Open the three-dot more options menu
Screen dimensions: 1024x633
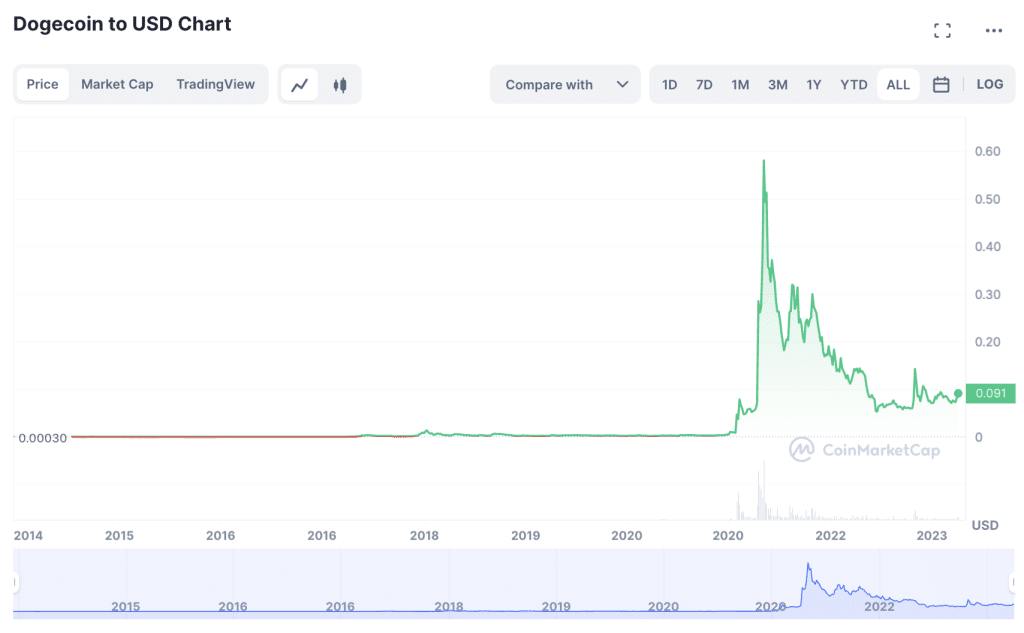pos(993,30)
